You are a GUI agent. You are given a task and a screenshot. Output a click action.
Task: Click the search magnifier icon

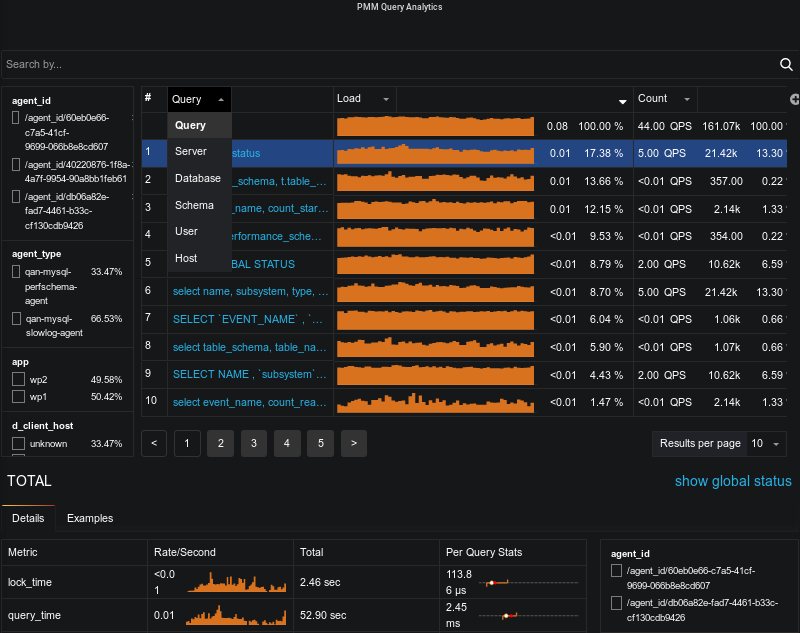[786, 65]
